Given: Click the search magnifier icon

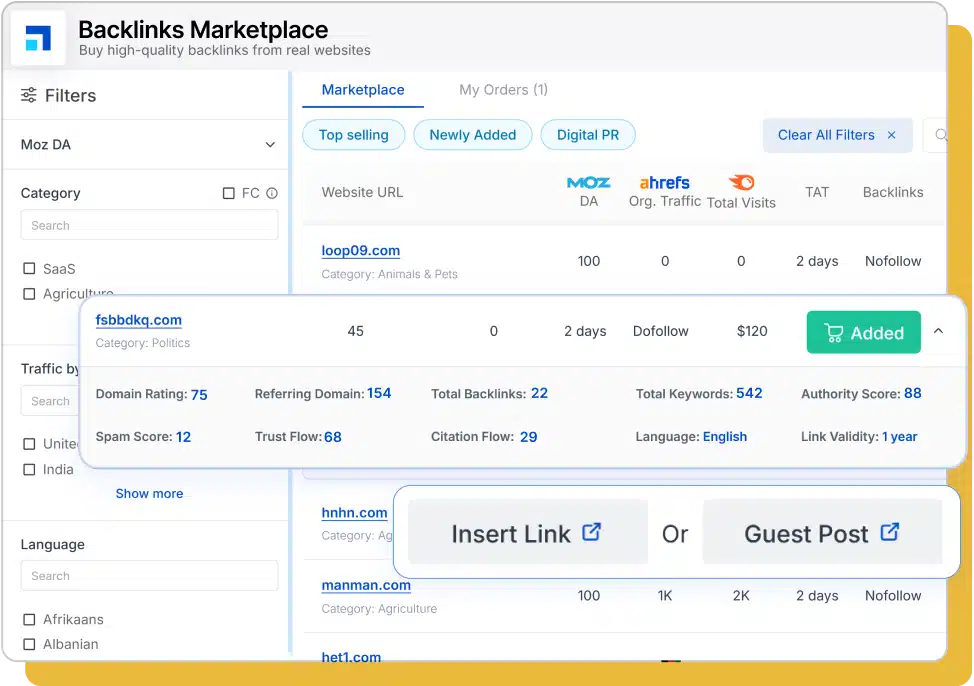Looking at the screenshot, I should coord(940,135).
